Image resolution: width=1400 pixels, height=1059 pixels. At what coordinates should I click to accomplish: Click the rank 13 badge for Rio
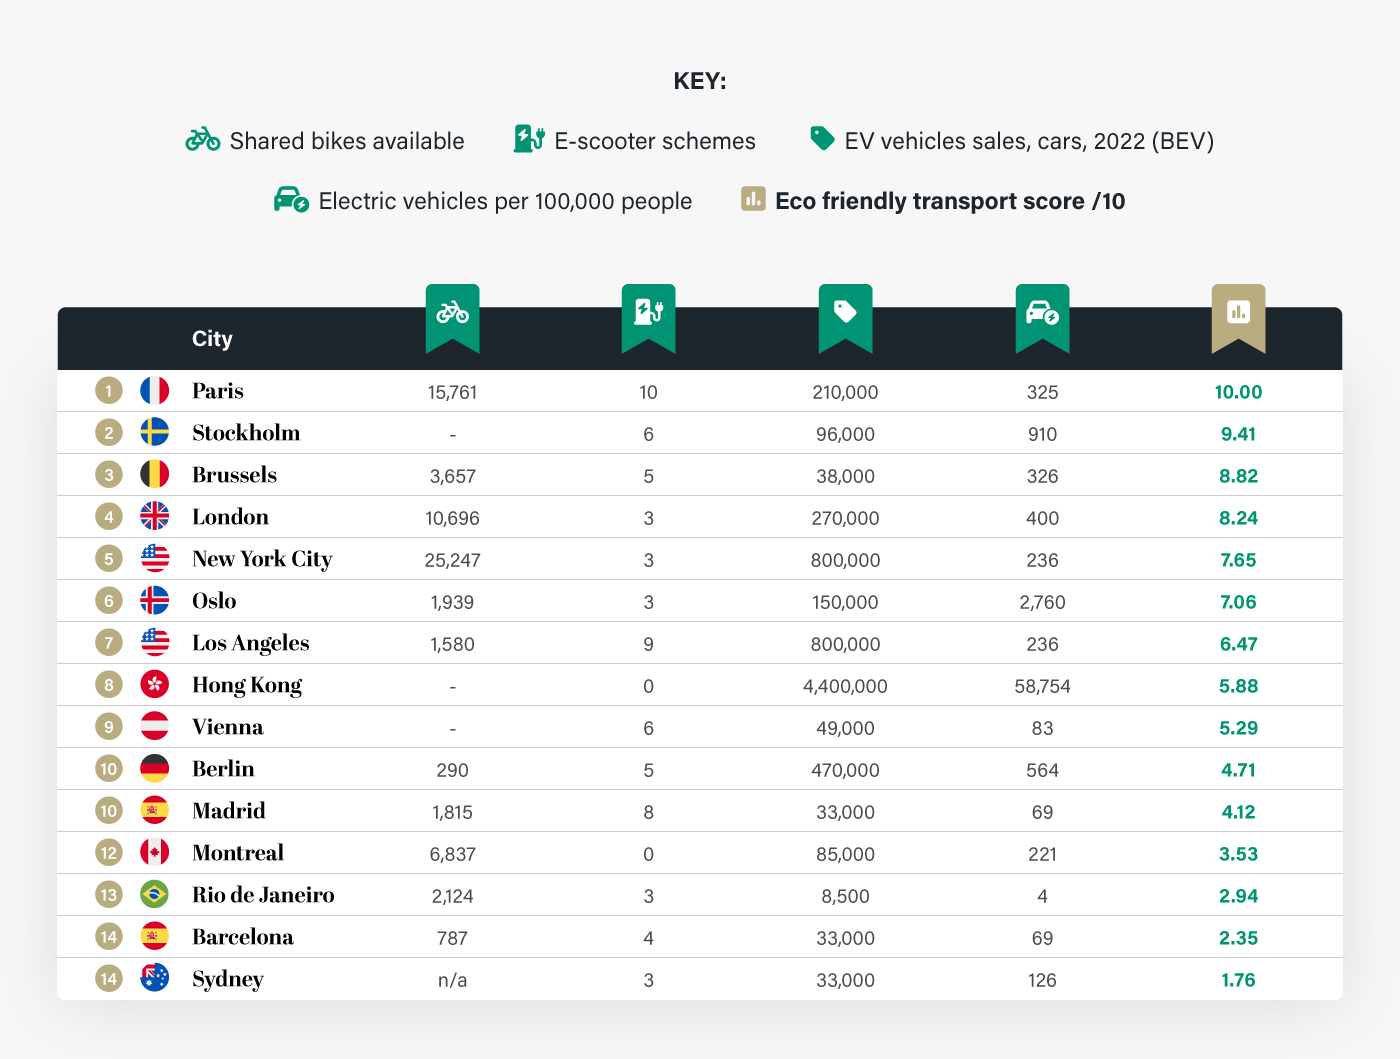[x=109, y=895]
